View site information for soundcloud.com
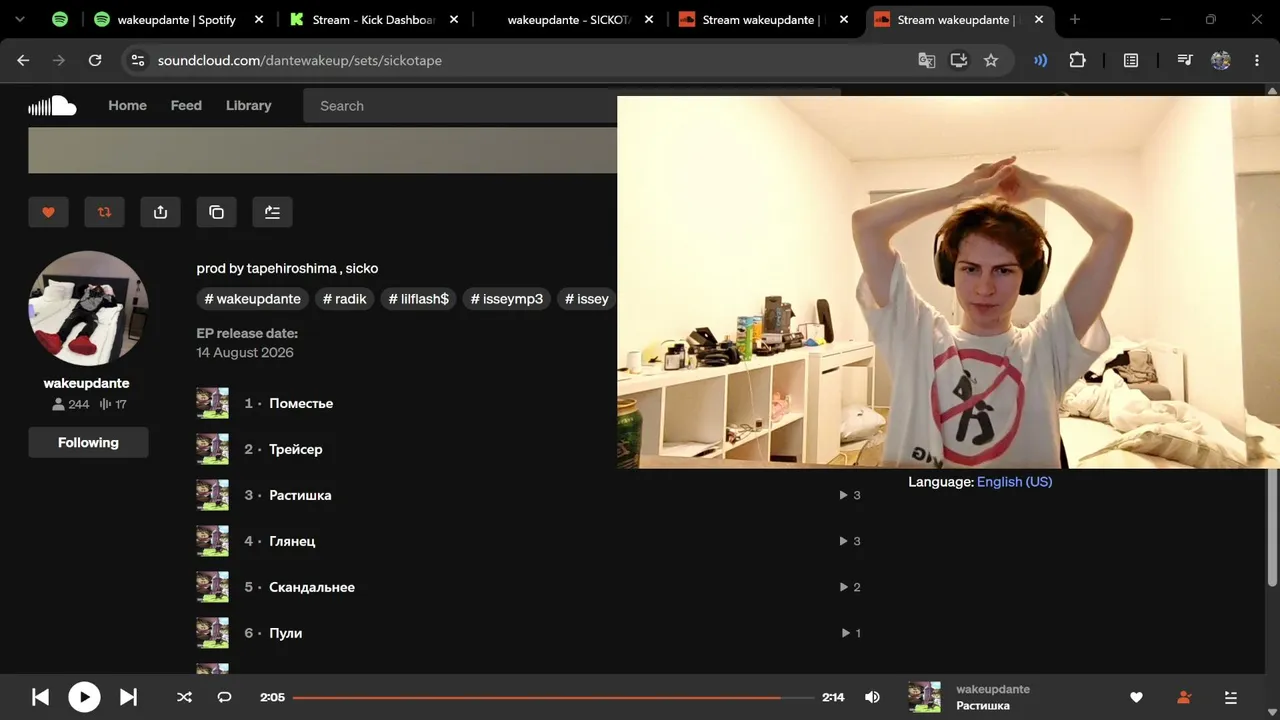Image resolution: width=1280 pixels, height=720 pixels. click(x=138, y=60)
